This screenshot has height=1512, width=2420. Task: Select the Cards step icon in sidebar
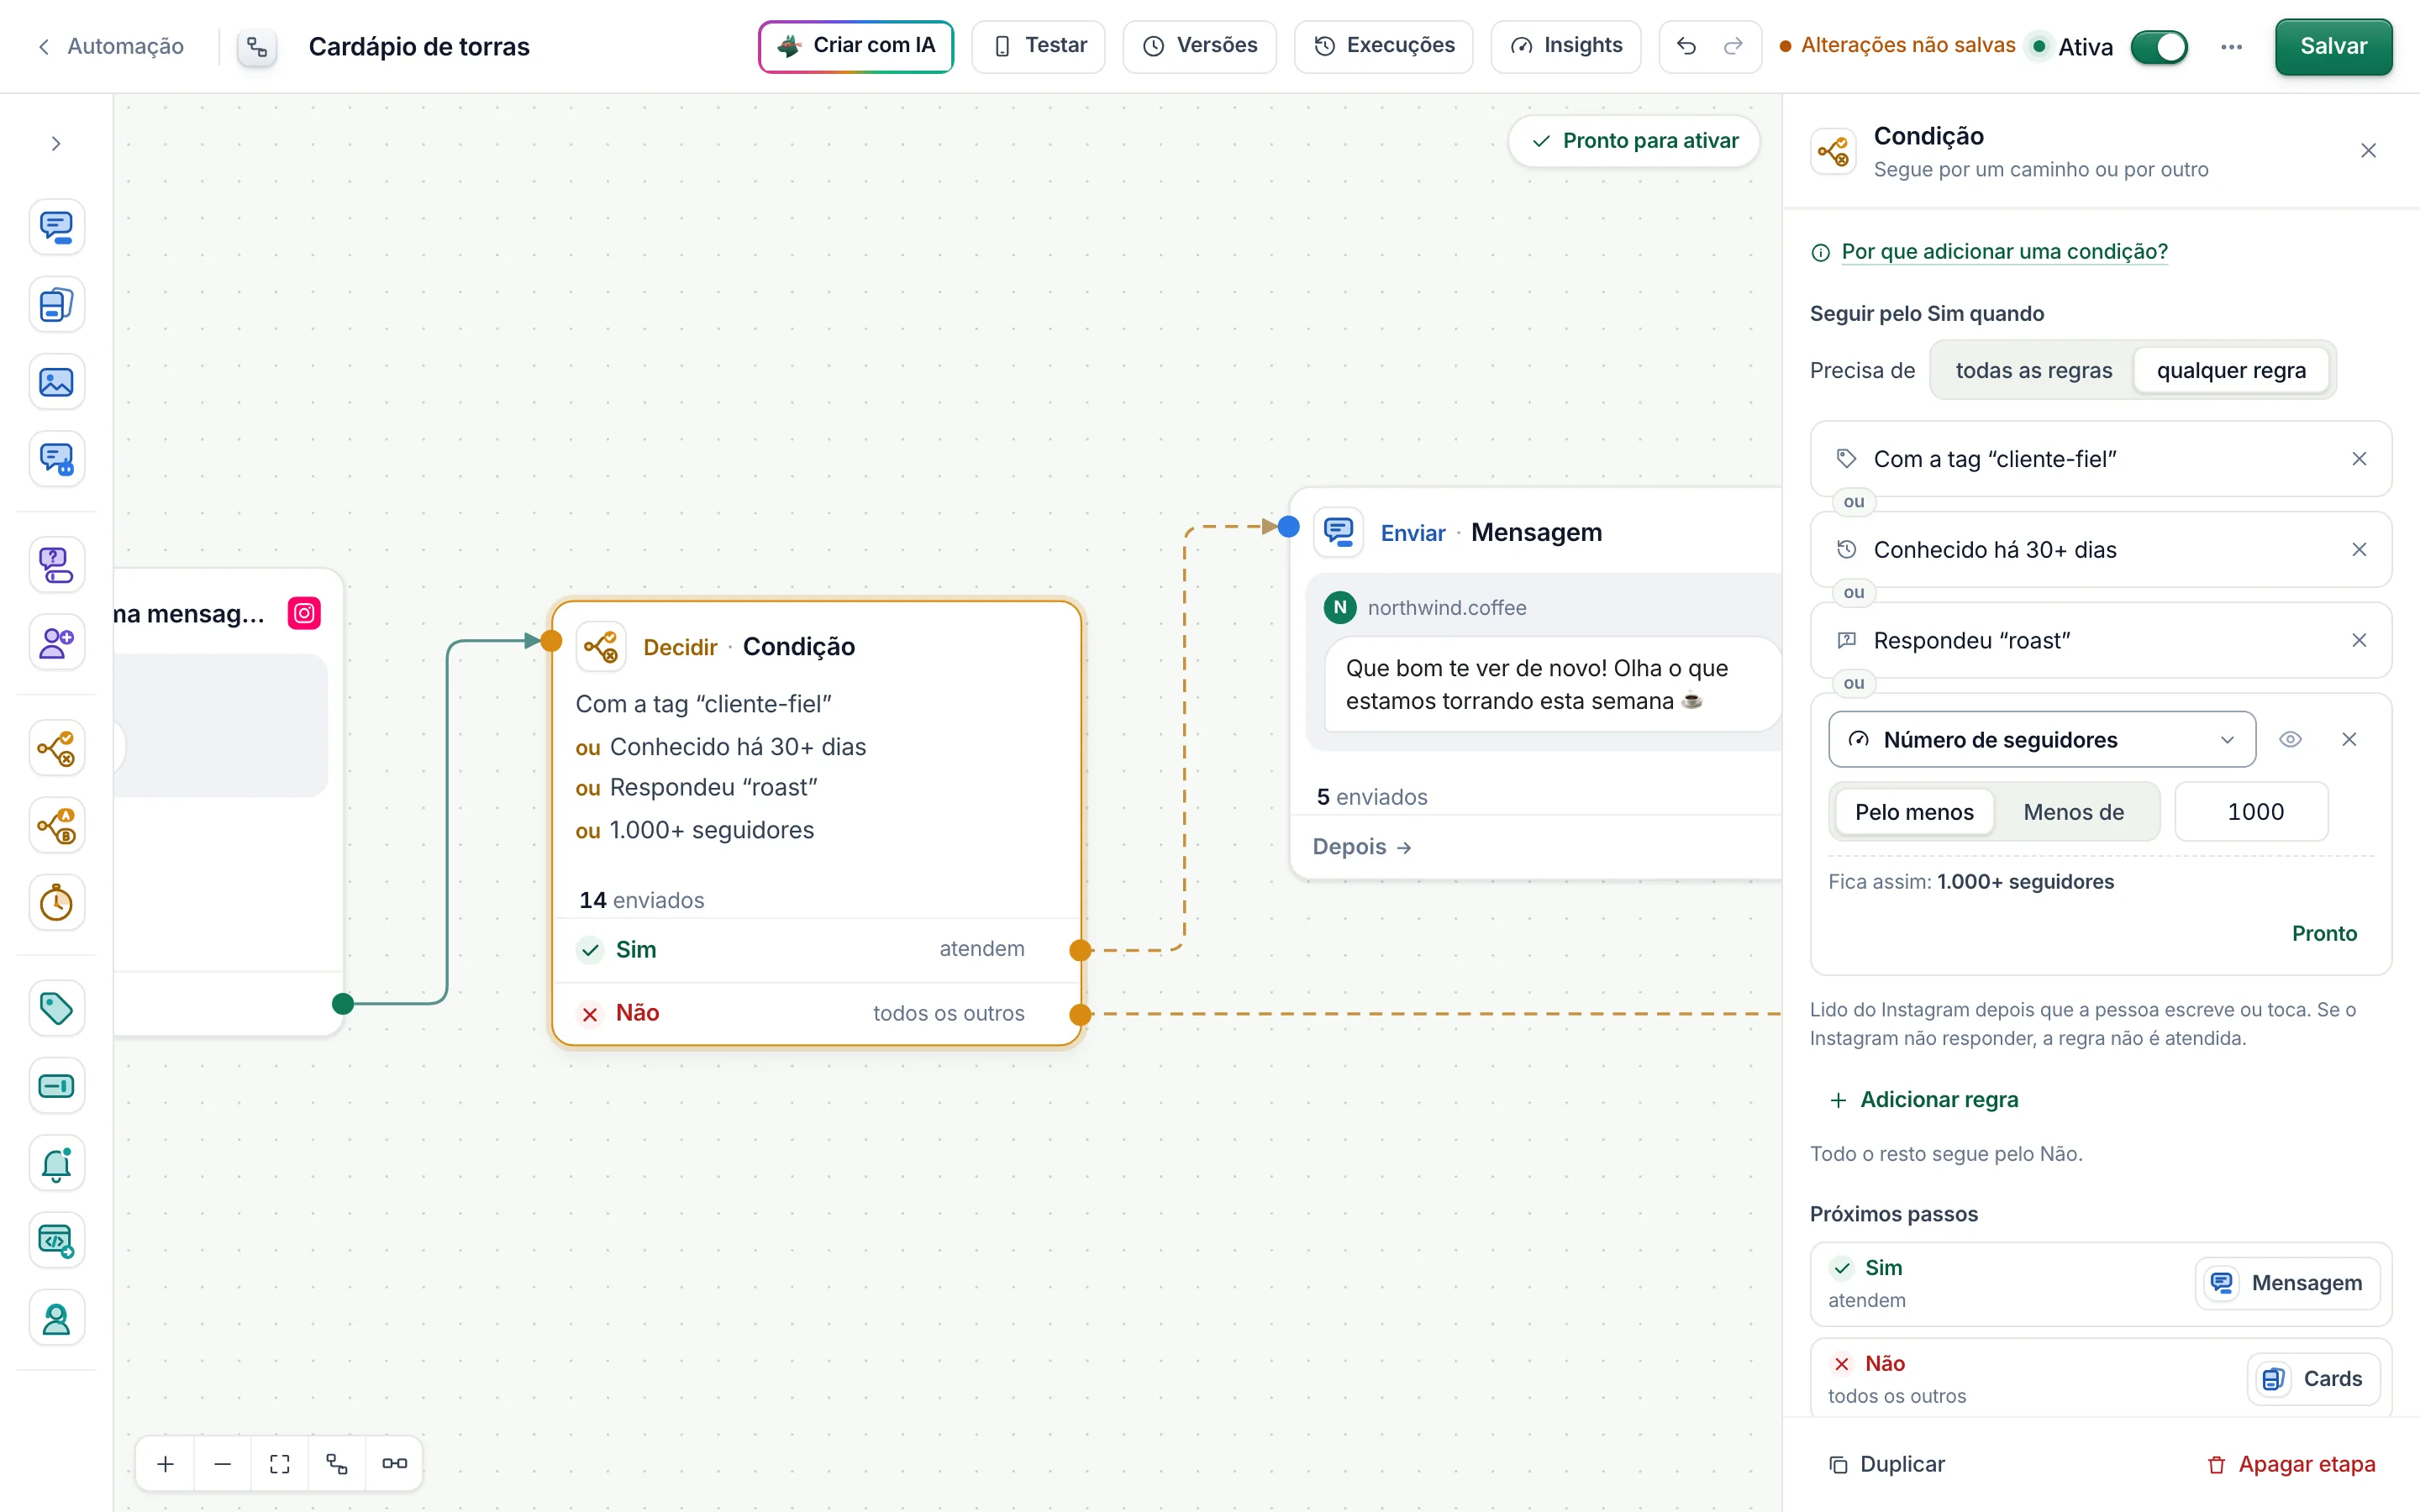(56, 305)
